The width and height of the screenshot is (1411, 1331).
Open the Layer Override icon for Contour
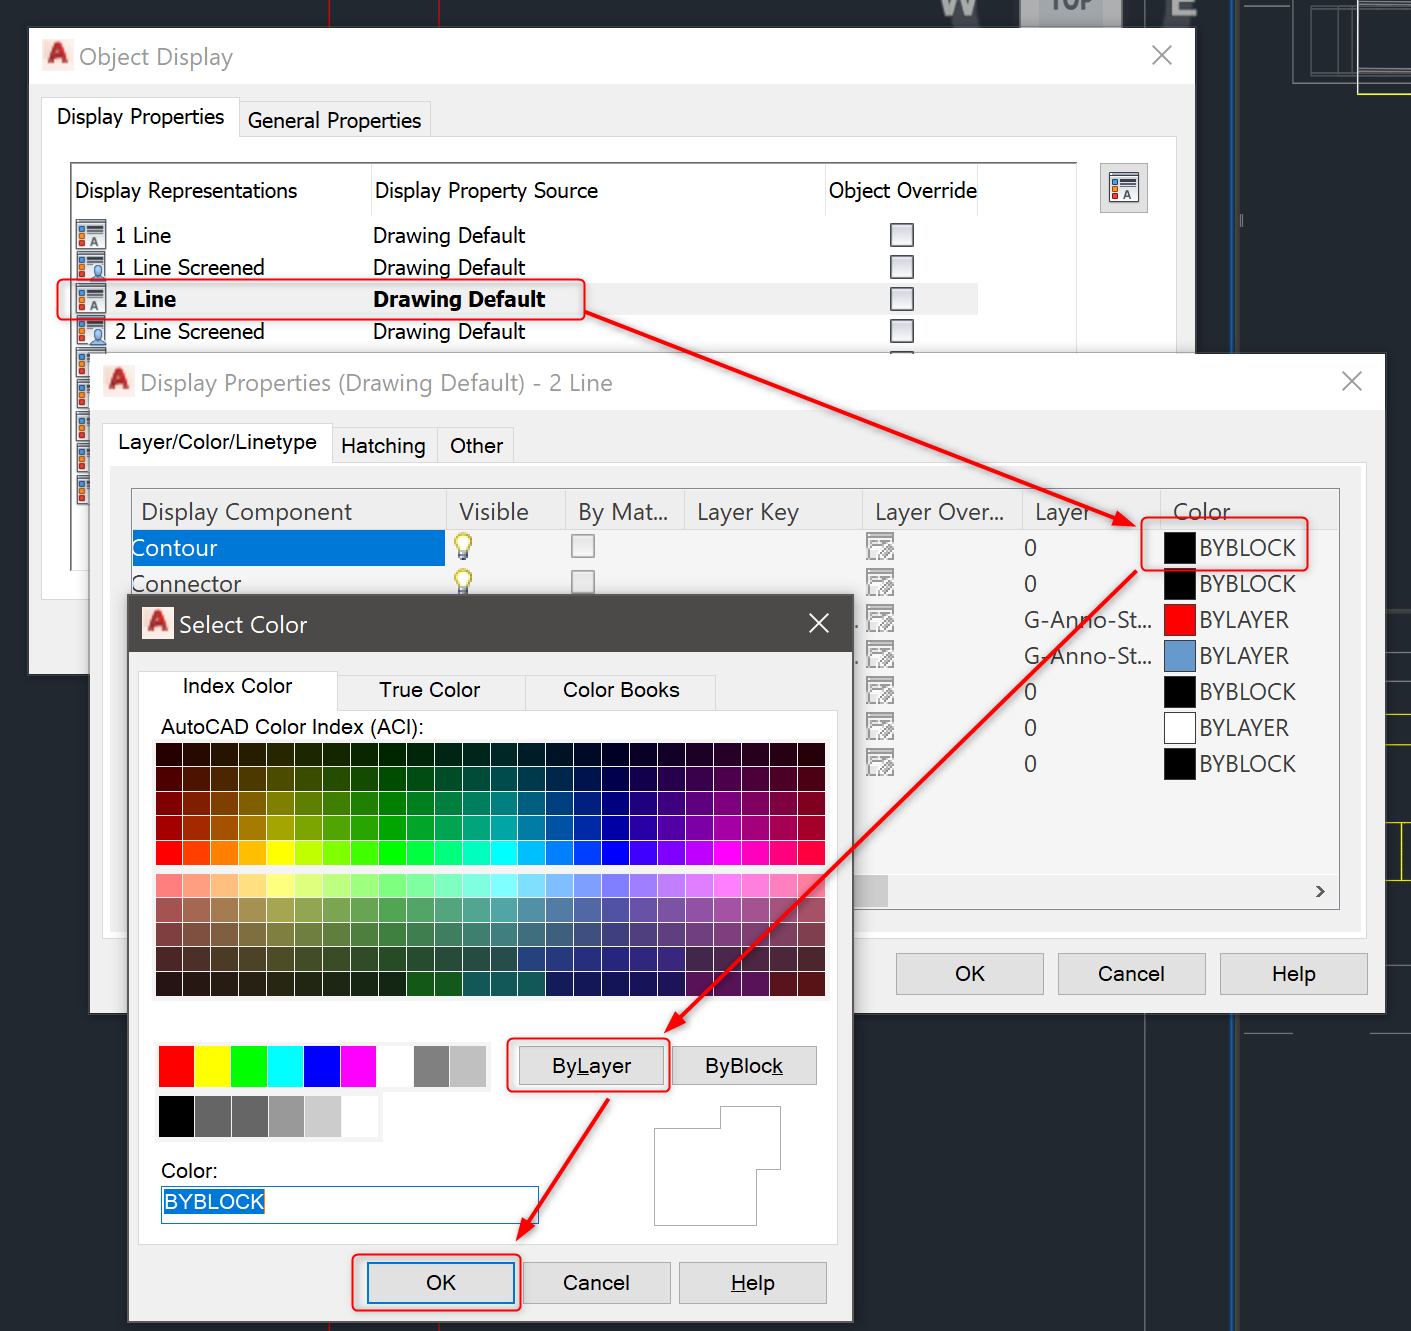tap(880, 547)
